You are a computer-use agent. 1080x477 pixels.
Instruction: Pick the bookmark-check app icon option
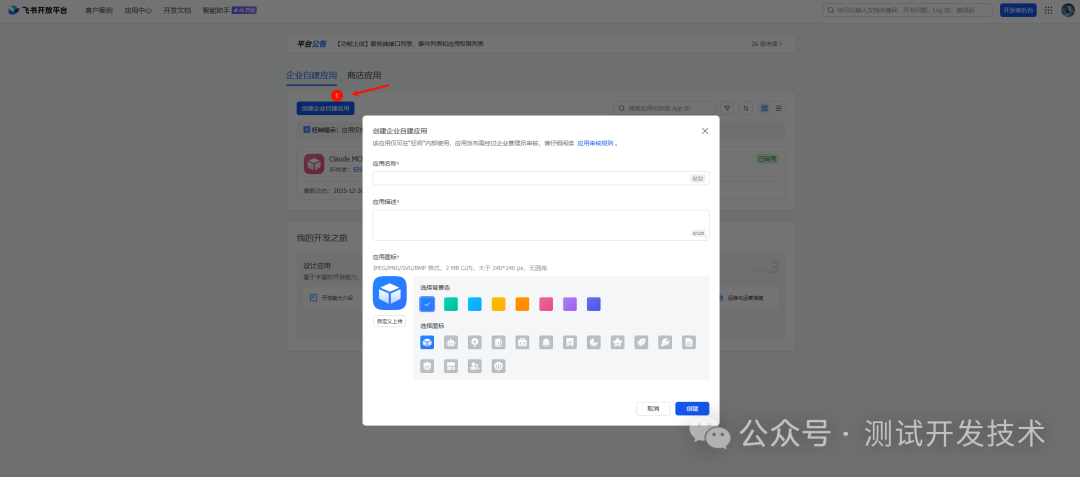tap(570, 342)
